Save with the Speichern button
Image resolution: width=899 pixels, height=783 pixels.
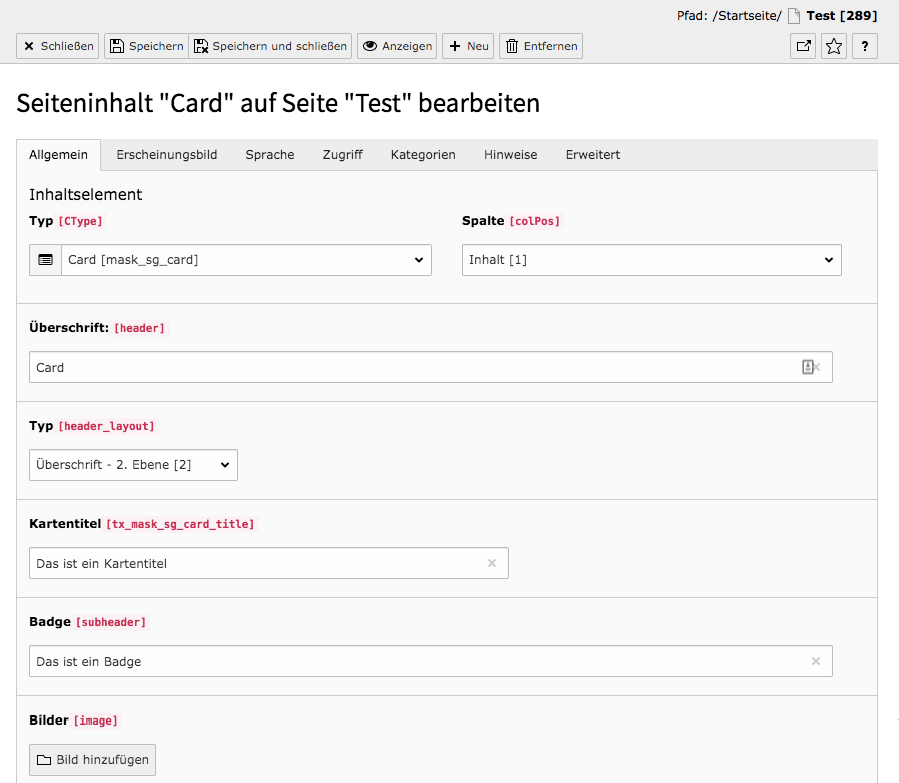(x=146, y=46)
